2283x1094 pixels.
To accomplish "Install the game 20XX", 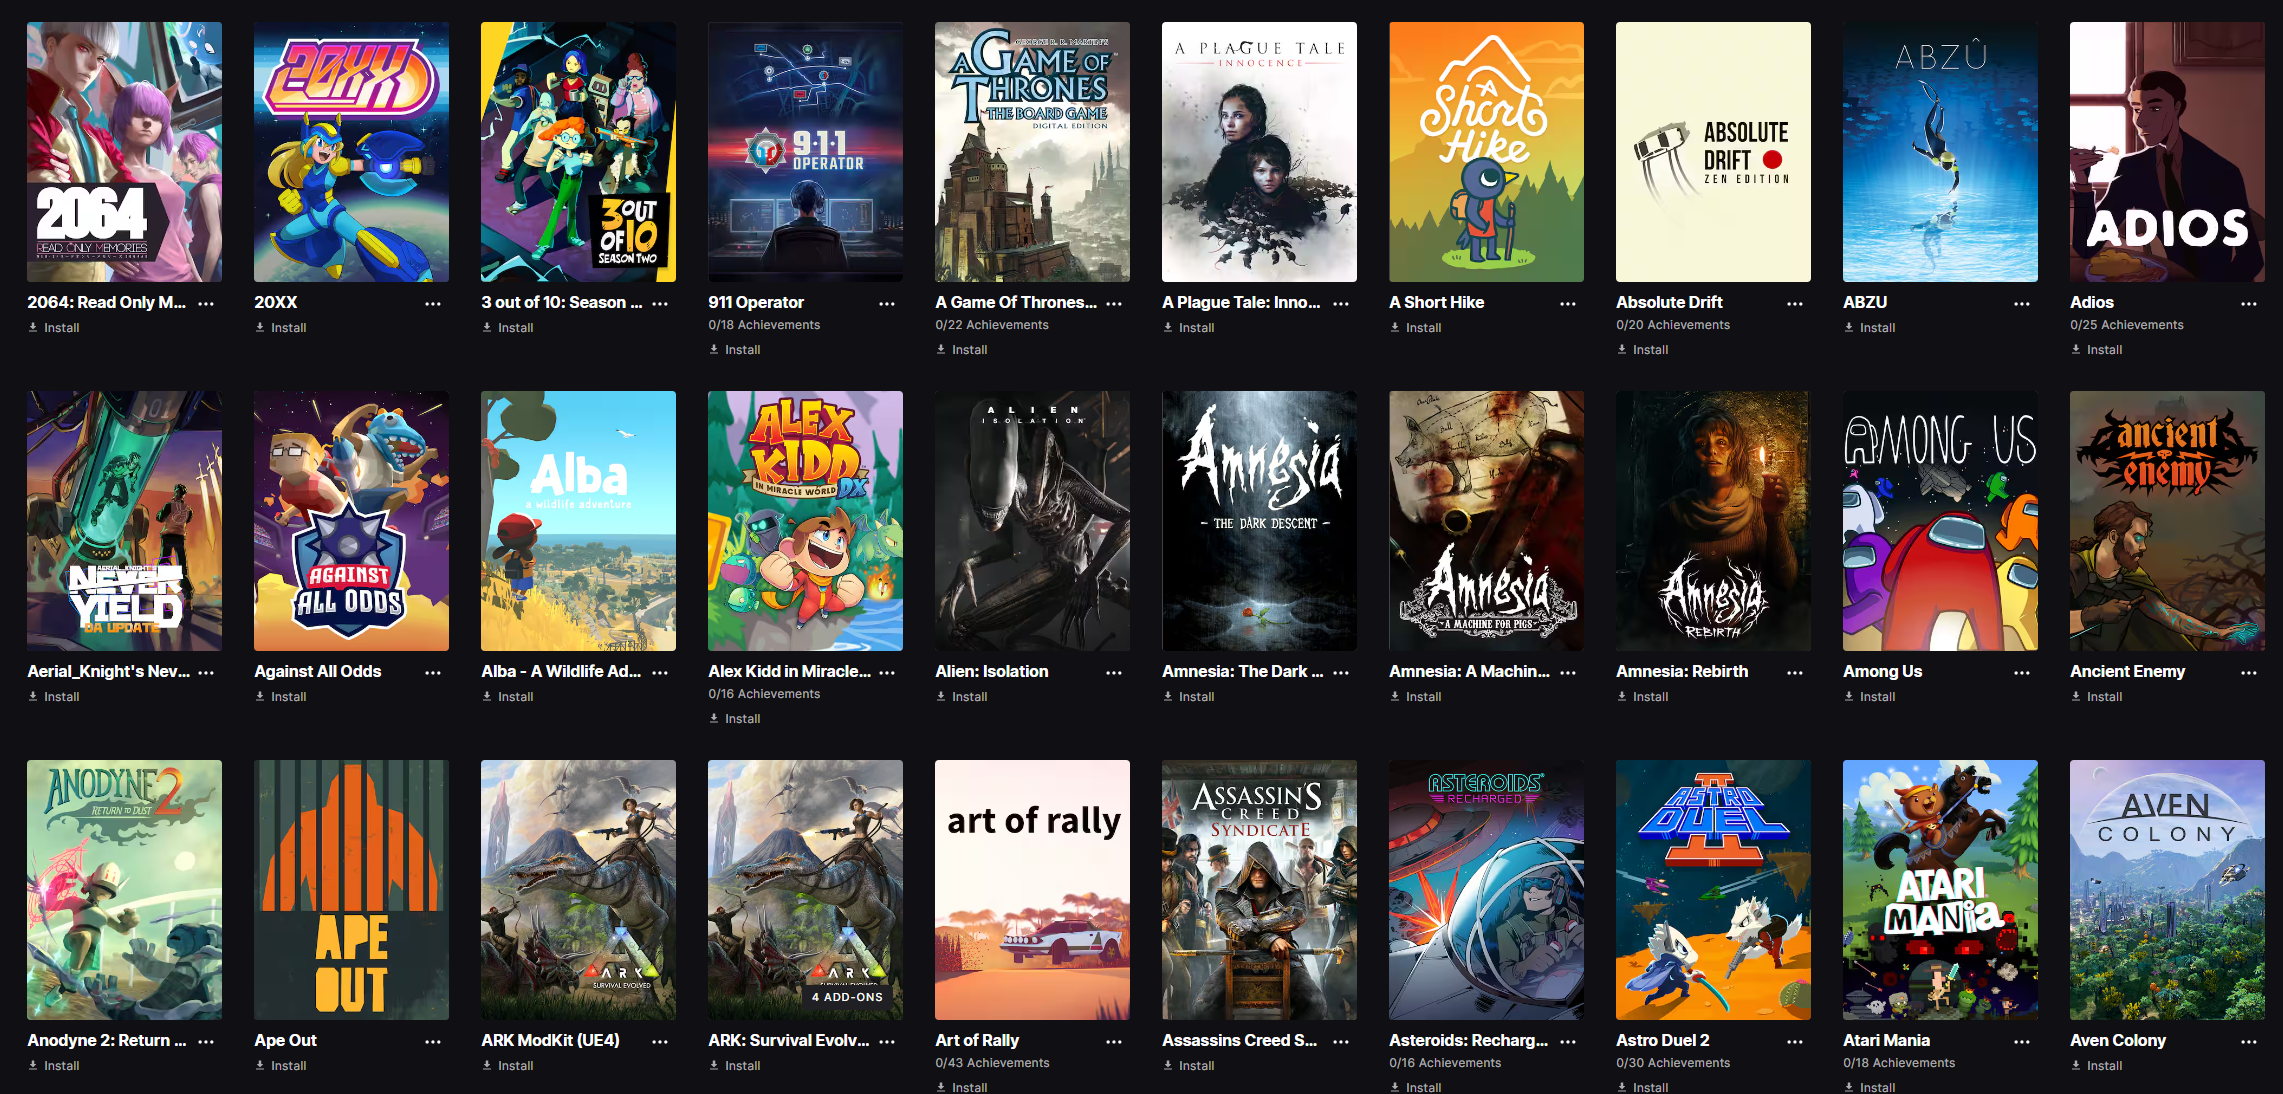I will tap(281, 328).
